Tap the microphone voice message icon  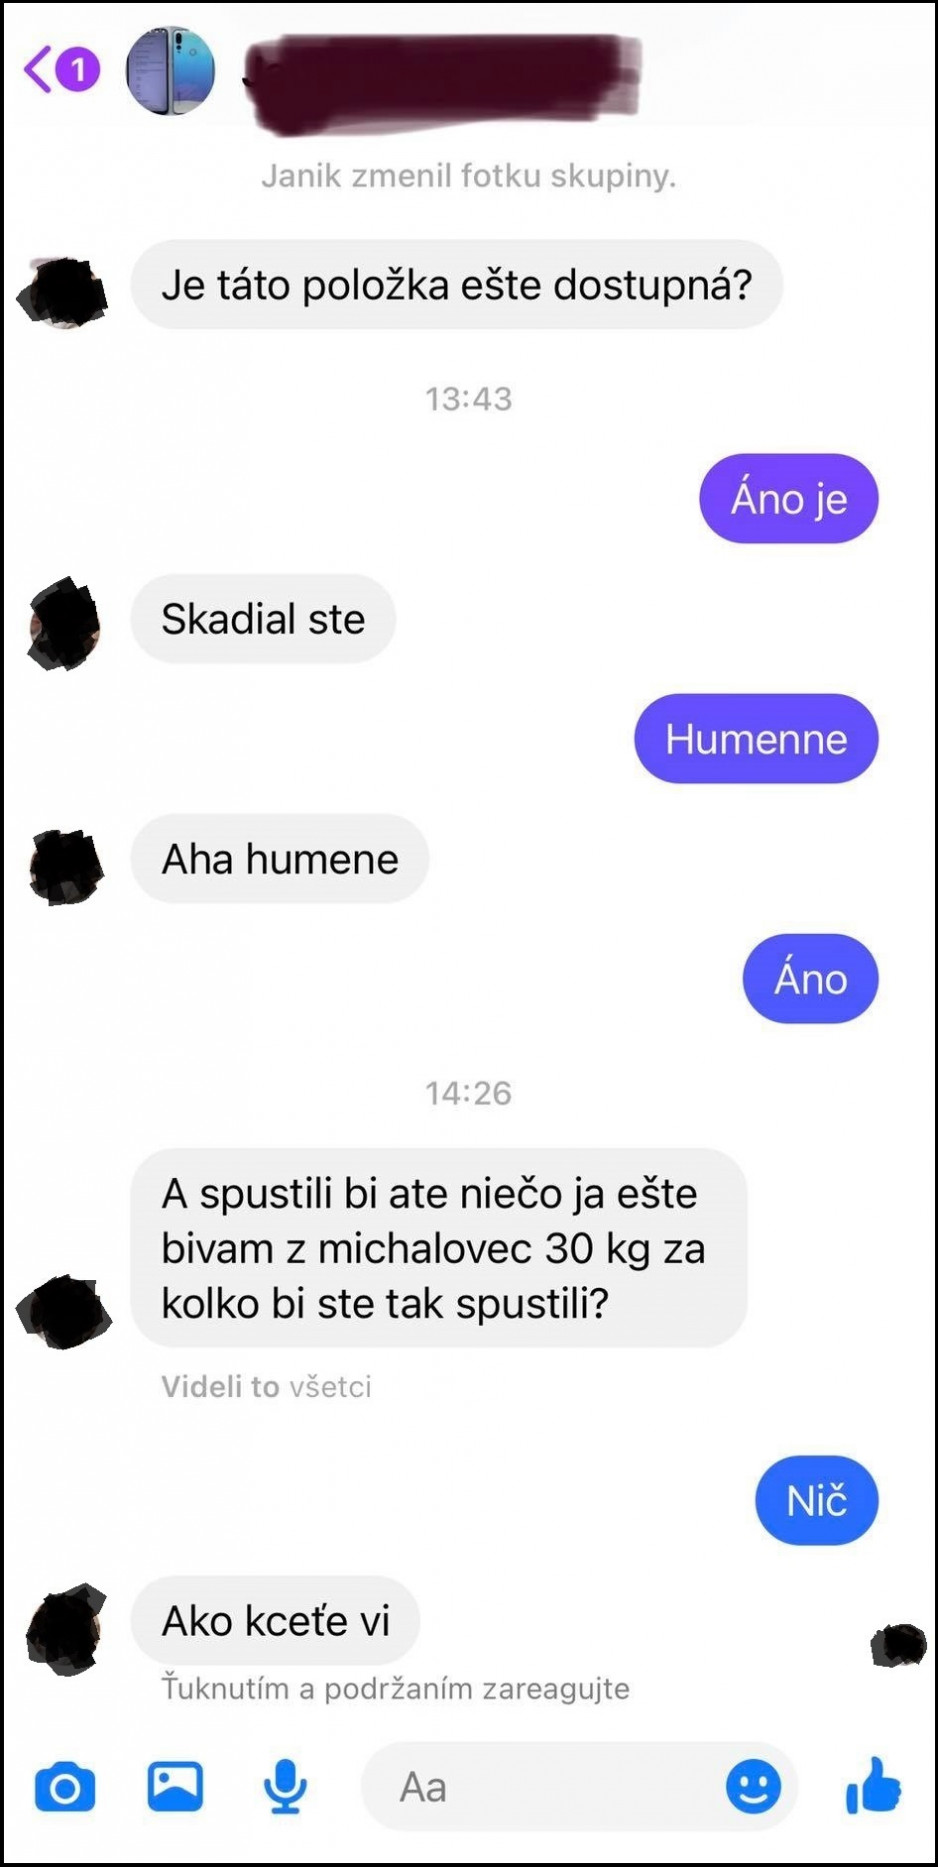click(x=285, y=1787)
